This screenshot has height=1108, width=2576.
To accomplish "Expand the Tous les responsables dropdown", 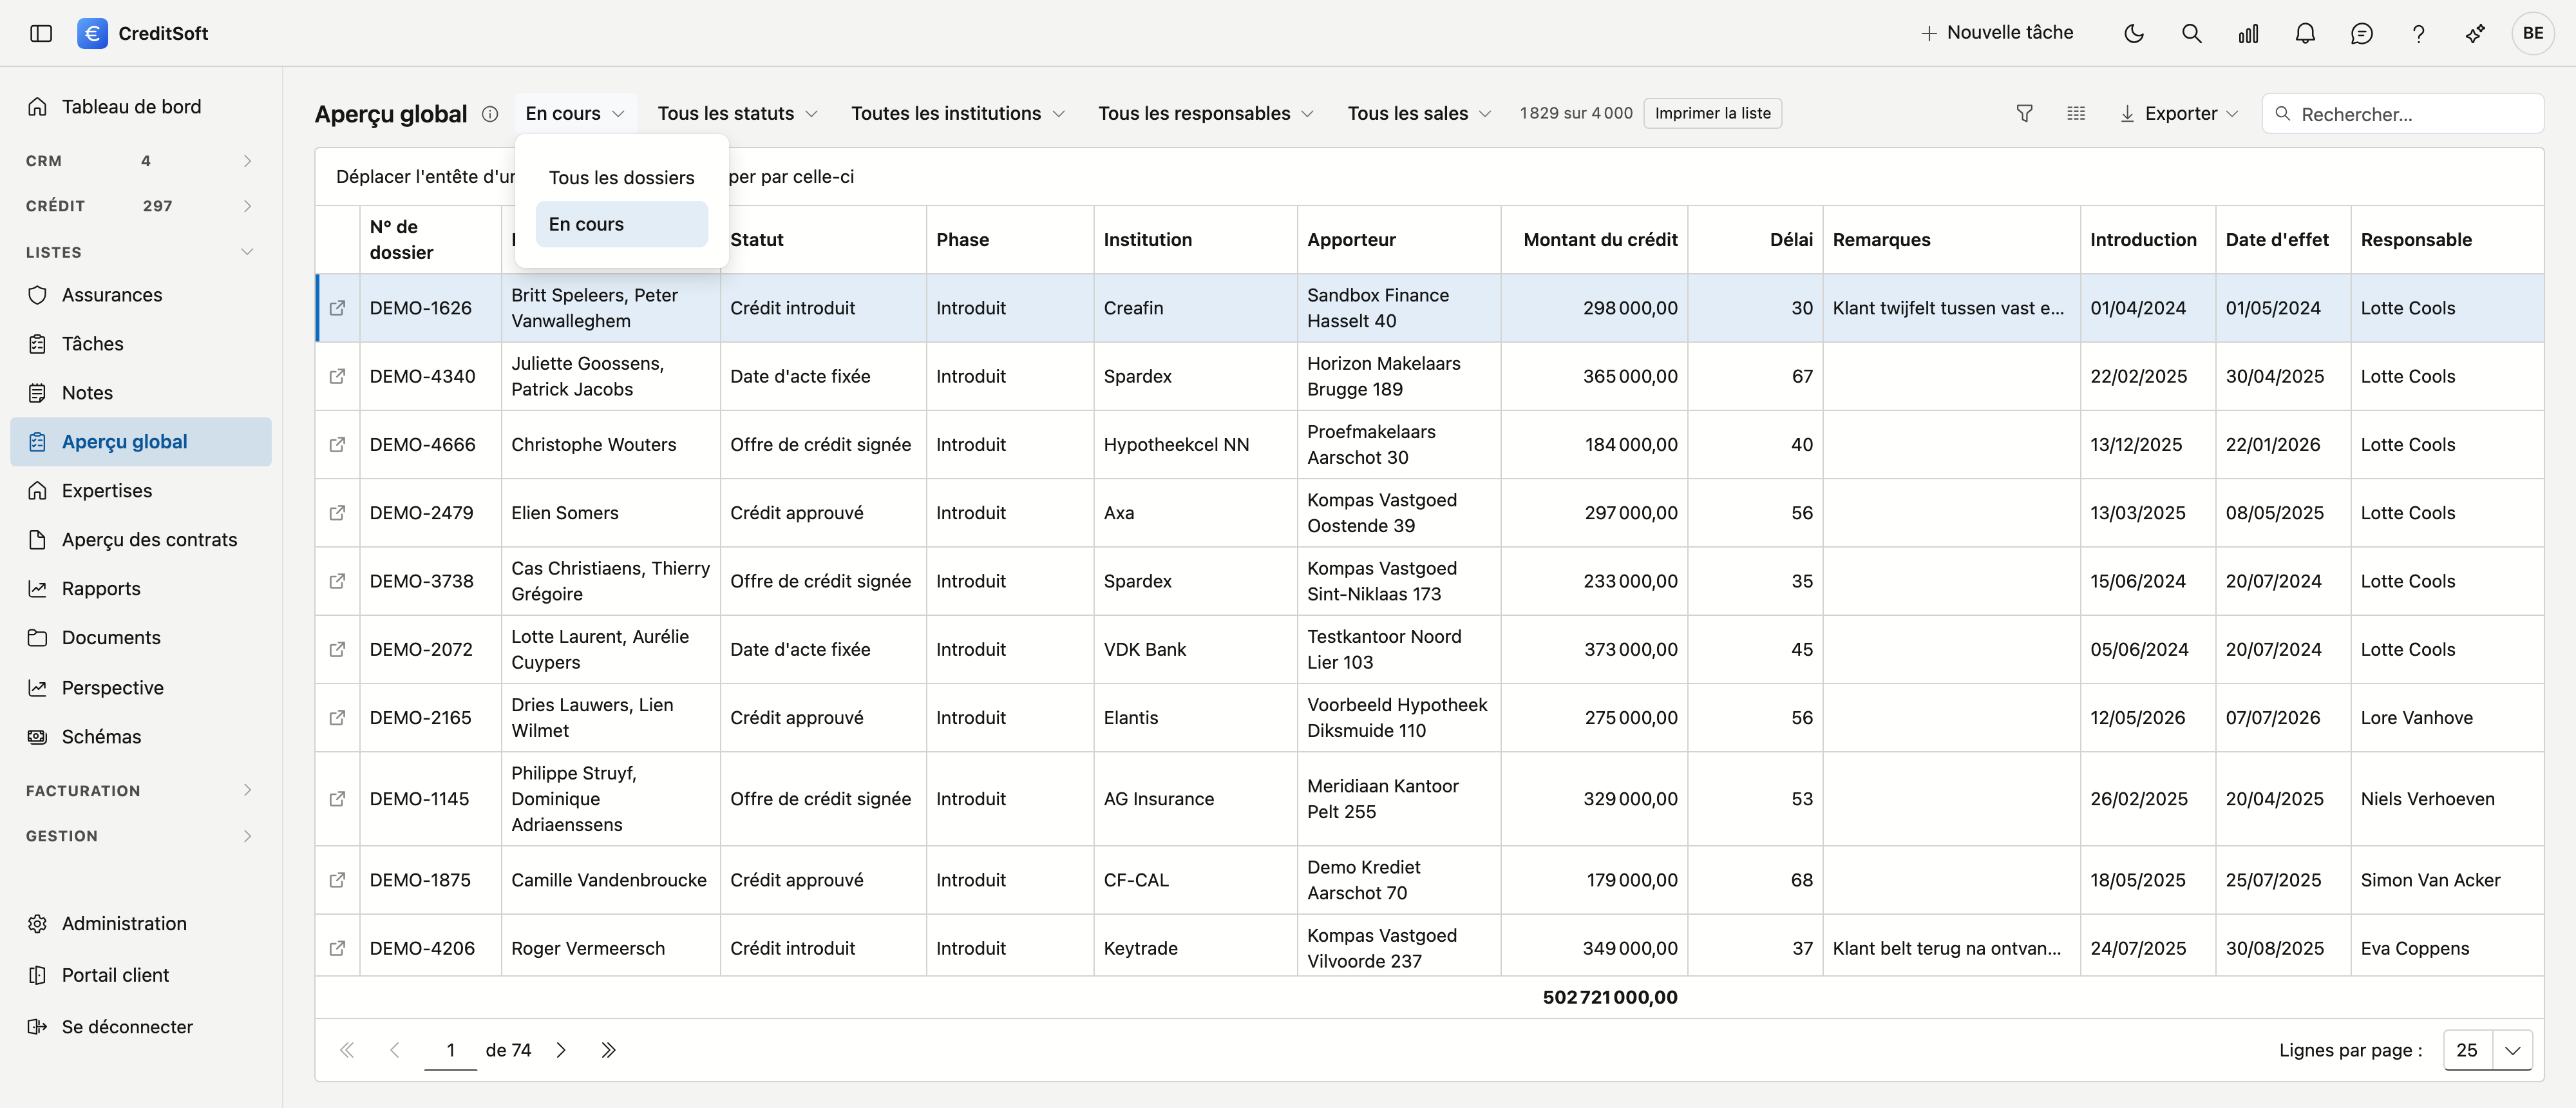I will [1205, 114].
